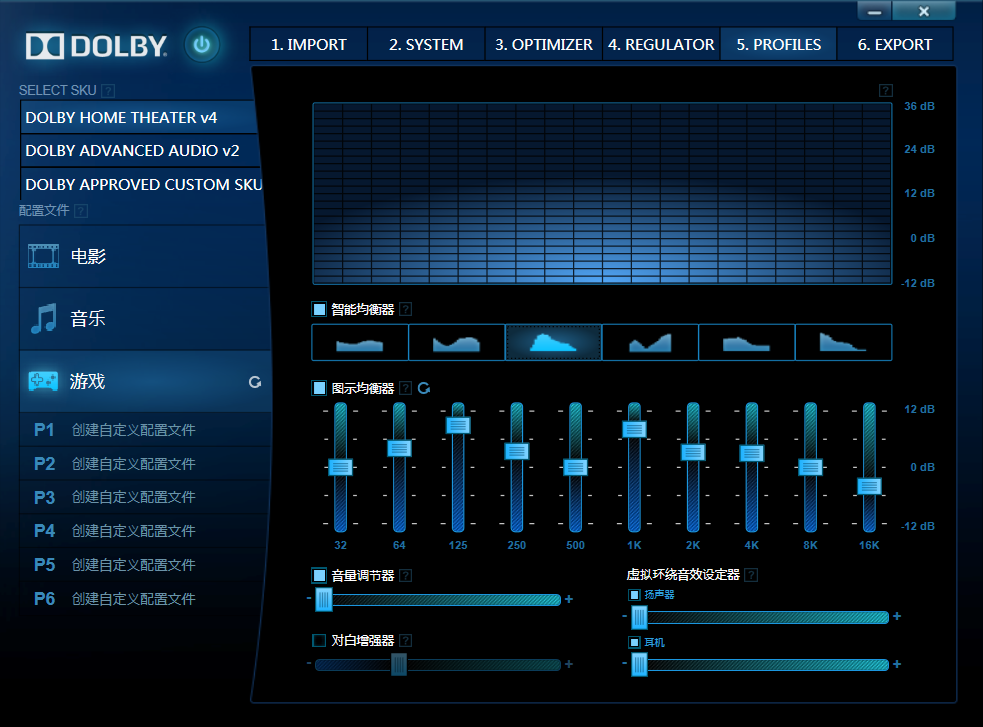Reset the 游戏 profile with refresh icon
Viewport: 983px width, 727px height.
click(x=255, y=382)
